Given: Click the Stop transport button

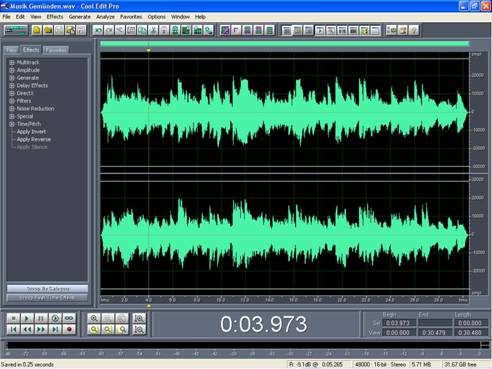Looking at the screenshot, I should (x=13, y=318).
